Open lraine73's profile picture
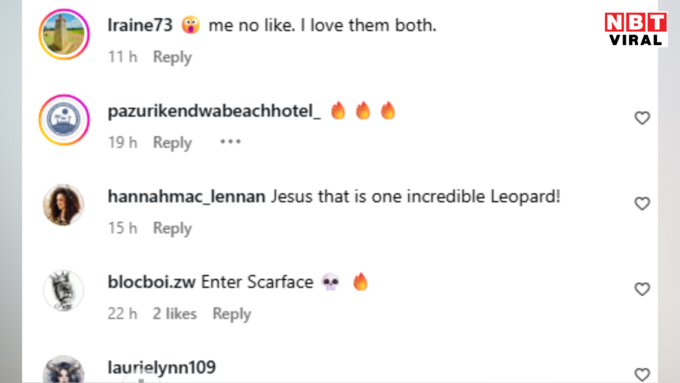Viewport: 680px width, 383px height. coord(64,34)
